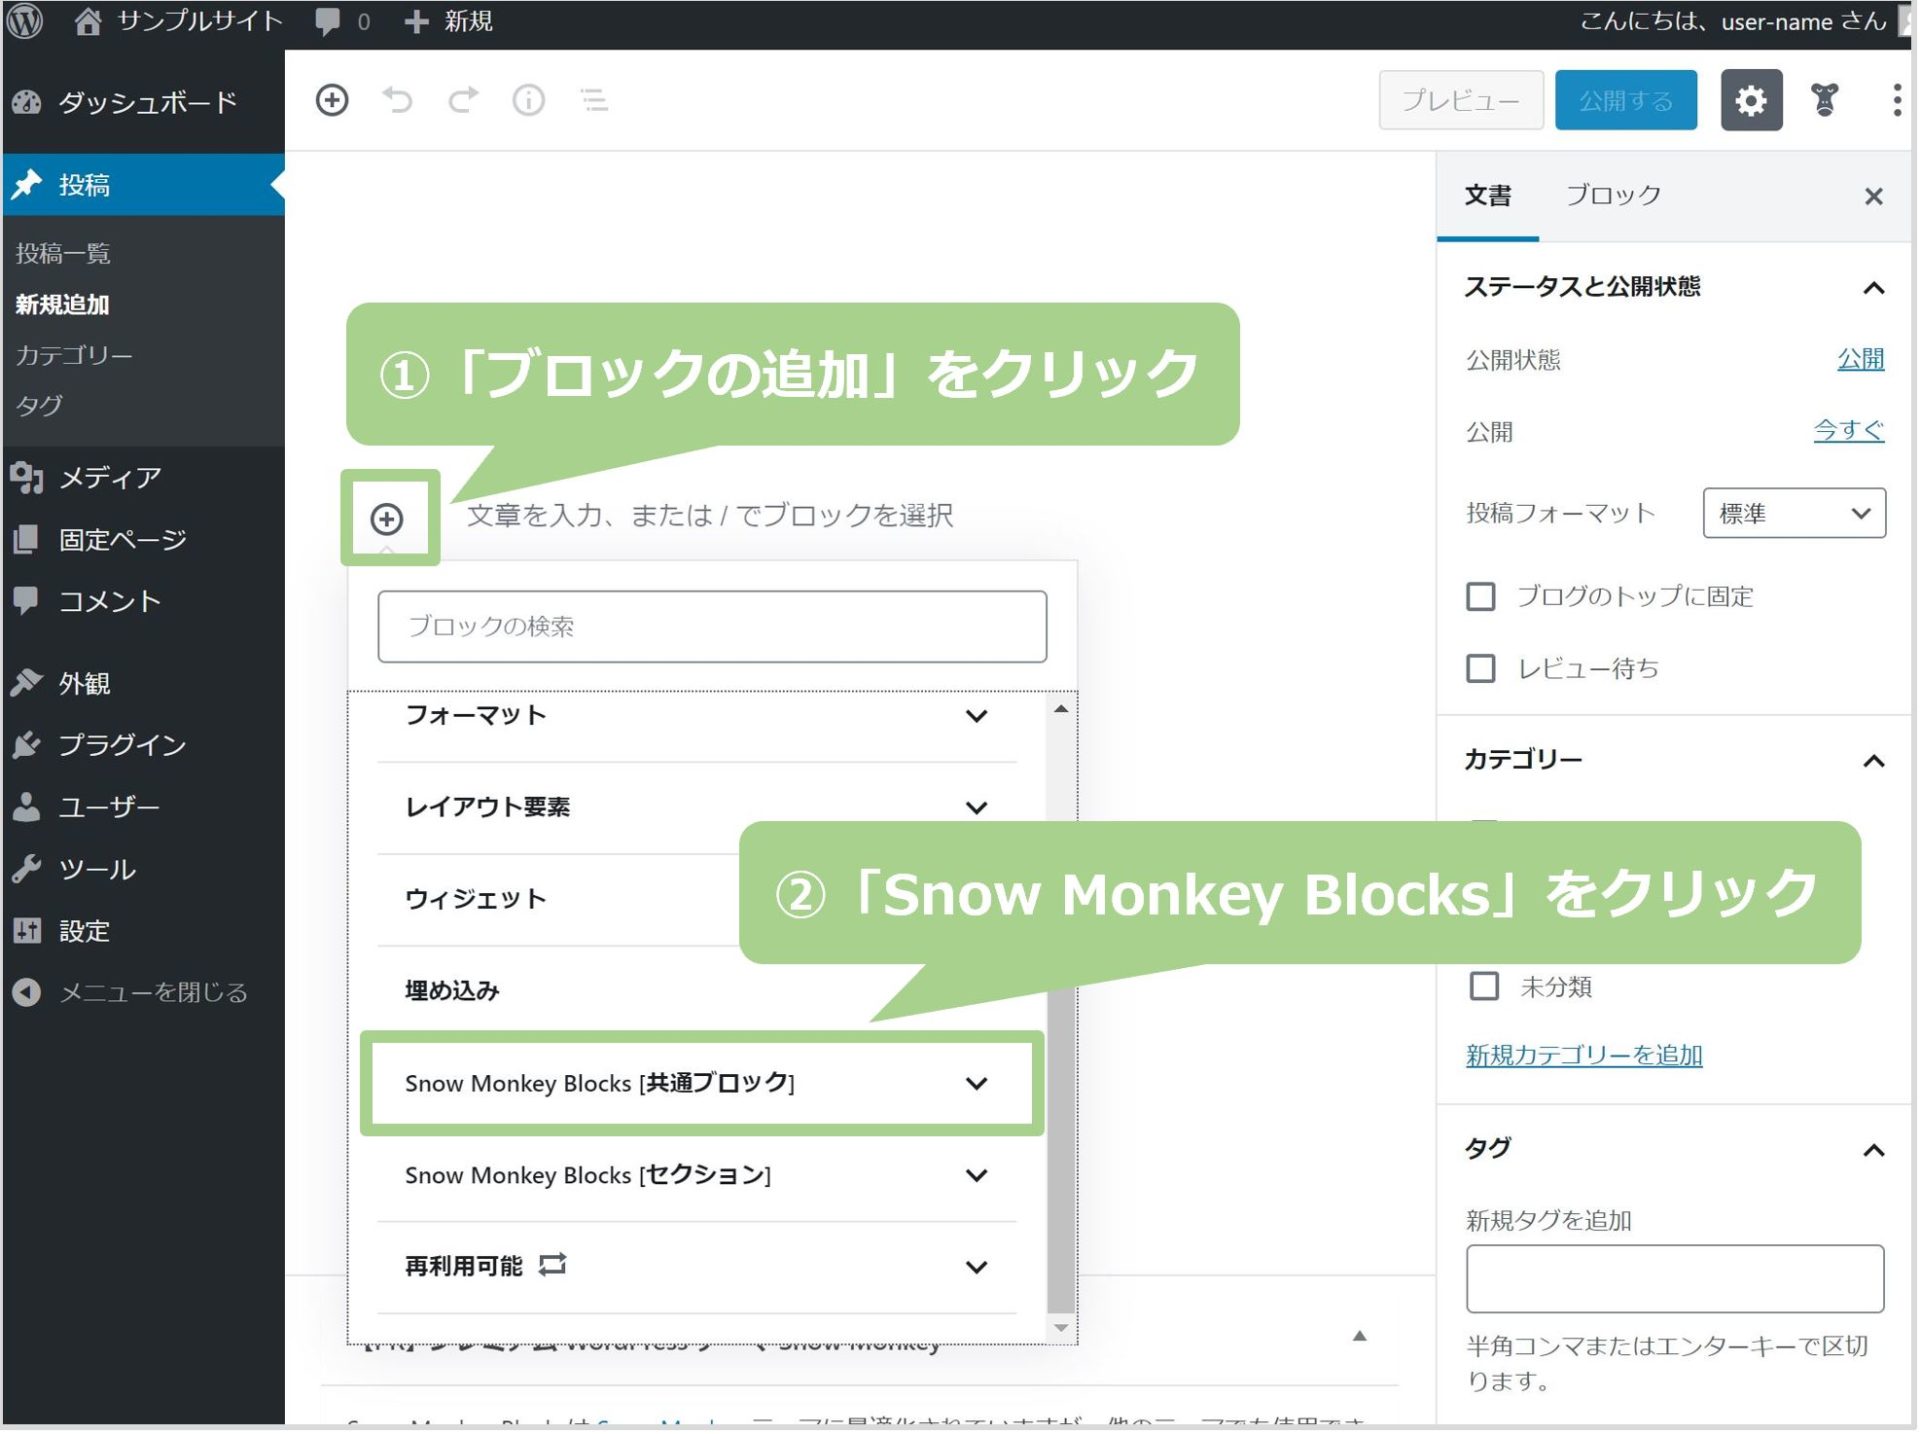The width and height of the screenshot is (1920, 1434).
Task: Click the 新規カテゴリーを追加 link
Action: point(1583,1054)
